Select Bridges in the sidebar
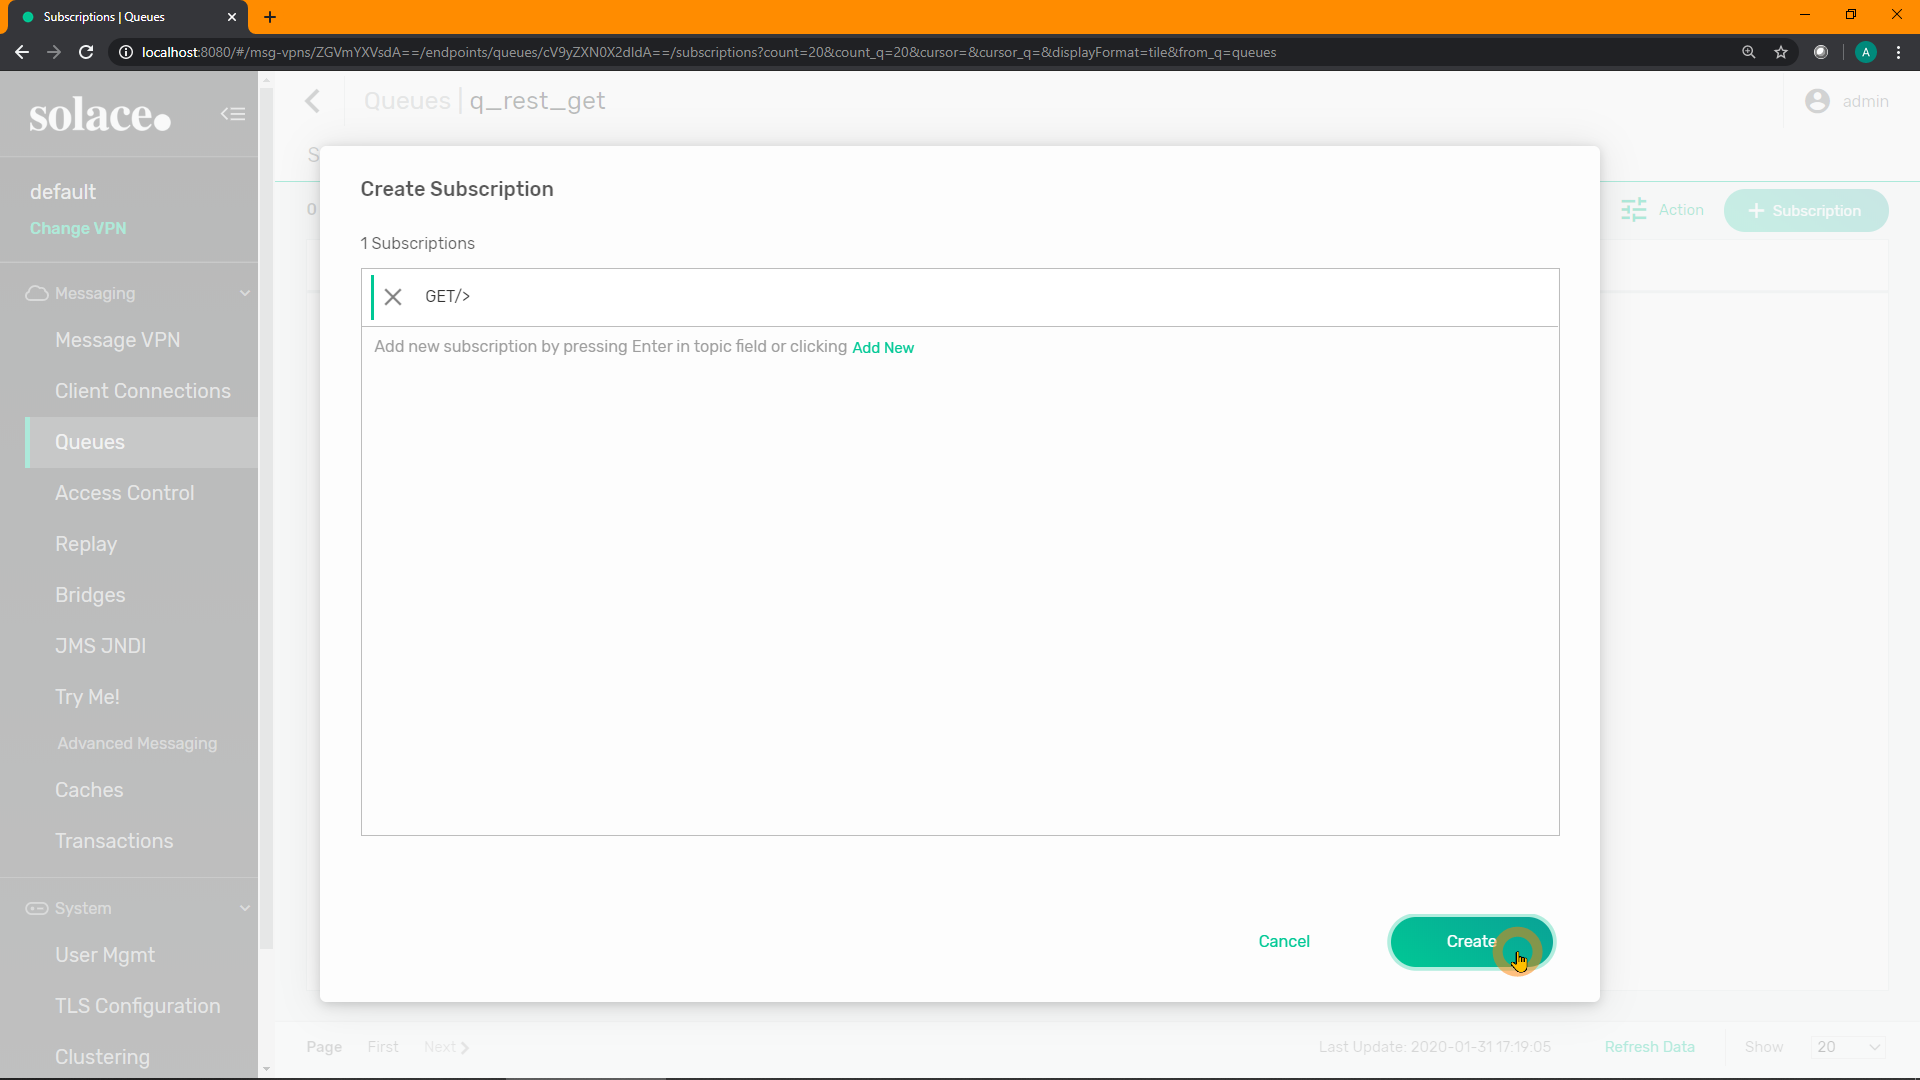1920x1080 pixels. click(x=90, y=595)
